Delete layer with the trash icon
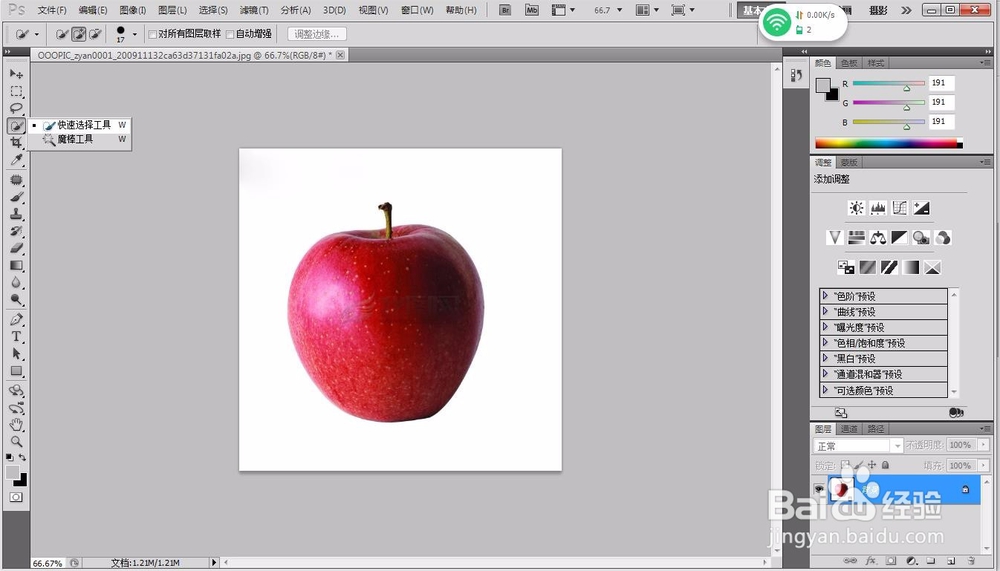 tap(971, 561)
